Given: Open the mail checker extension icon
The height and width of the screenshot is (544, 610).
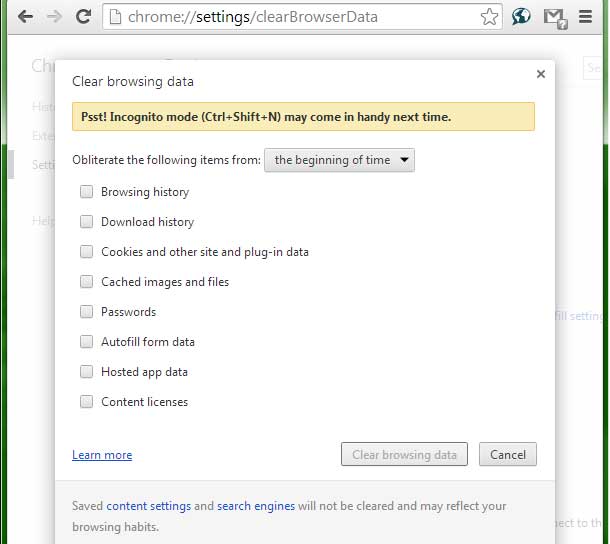Looking at the screenshot, I should click(x=556, y=19).
